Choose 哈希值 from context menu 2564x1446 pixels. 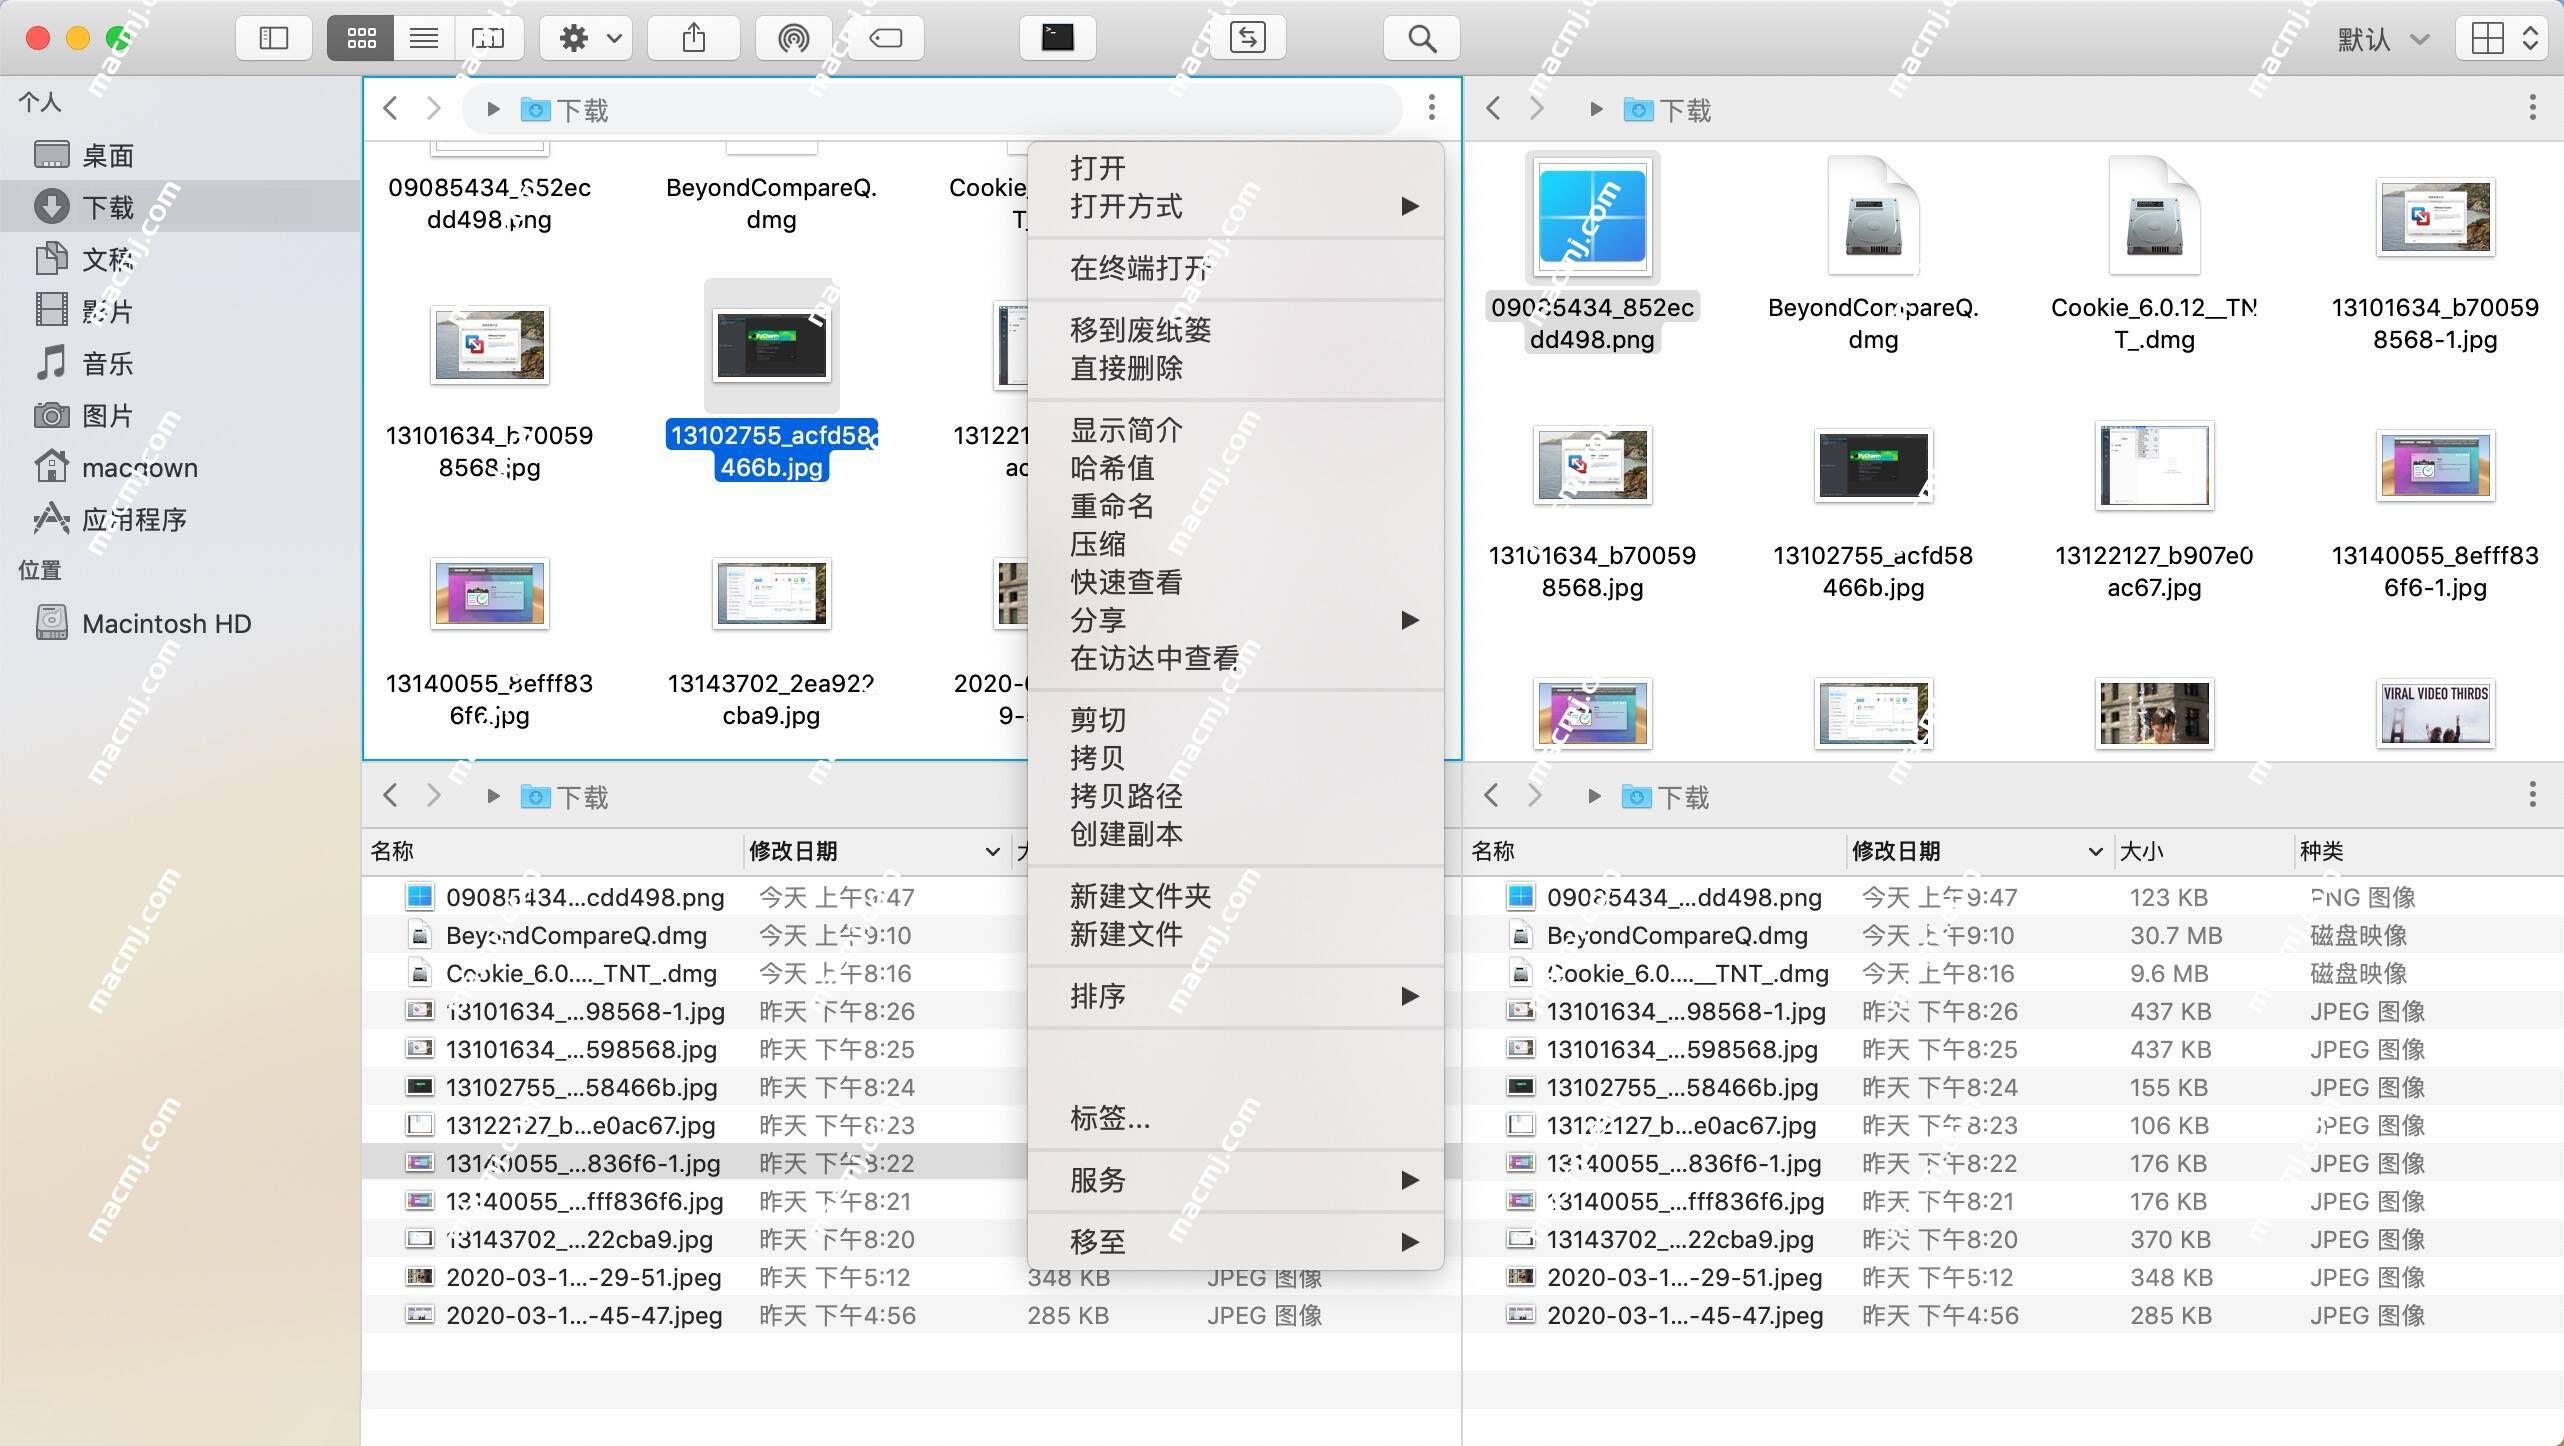1236,468
